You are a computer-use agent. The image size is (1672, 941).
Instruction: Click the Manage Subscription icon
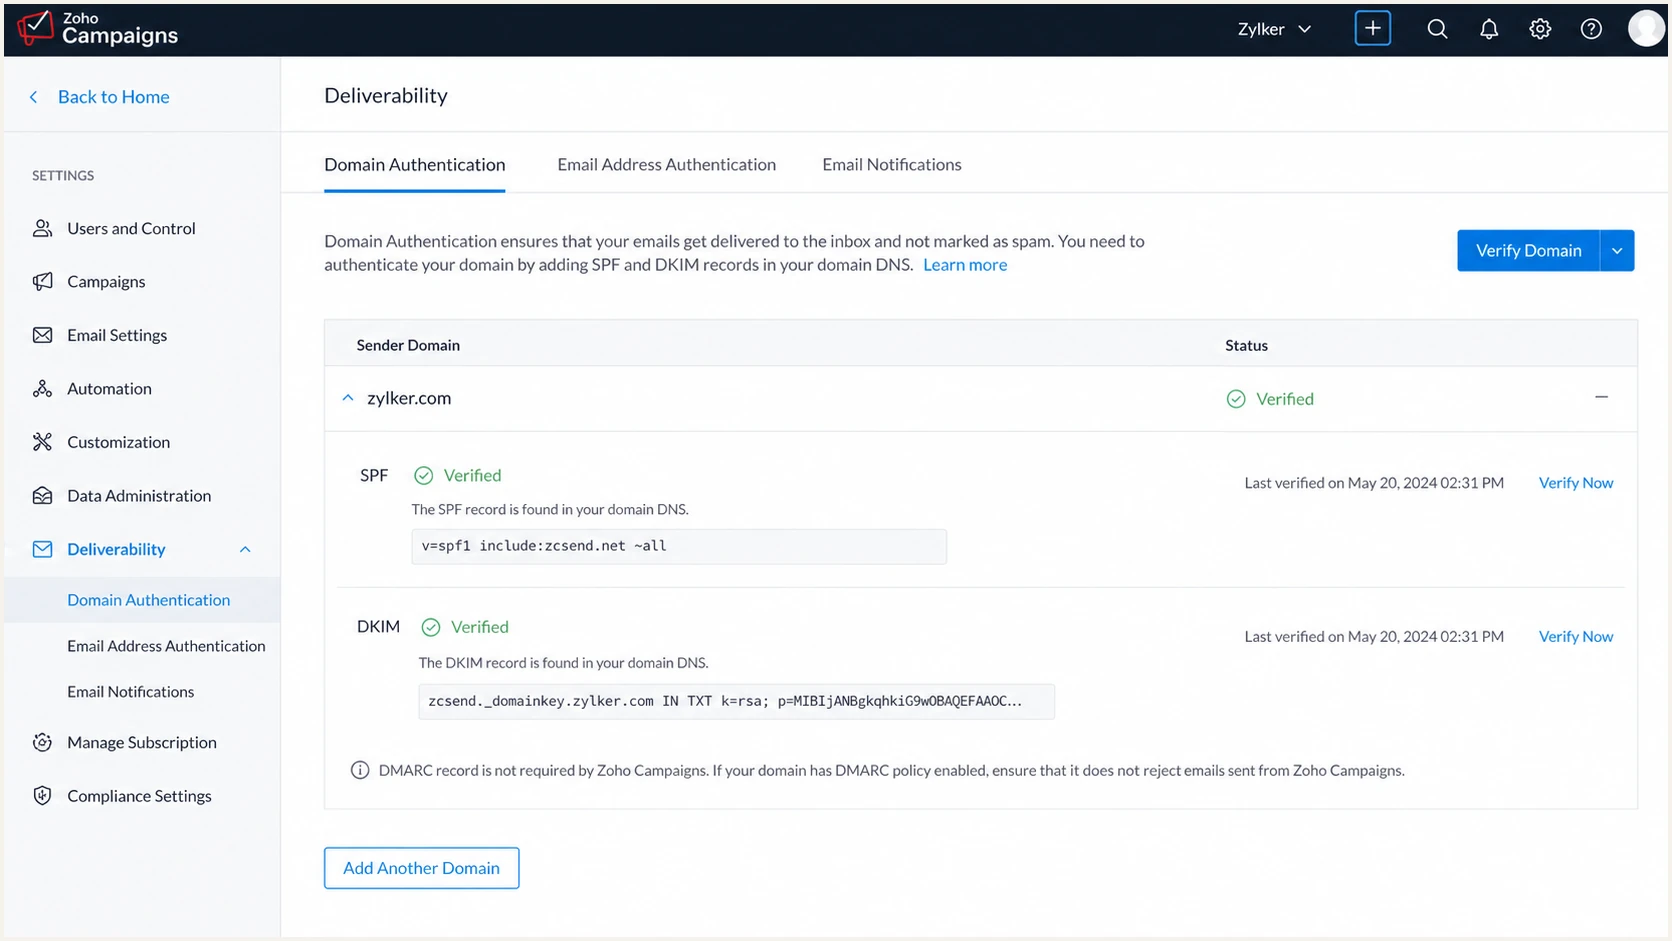[x=42, y=742]
